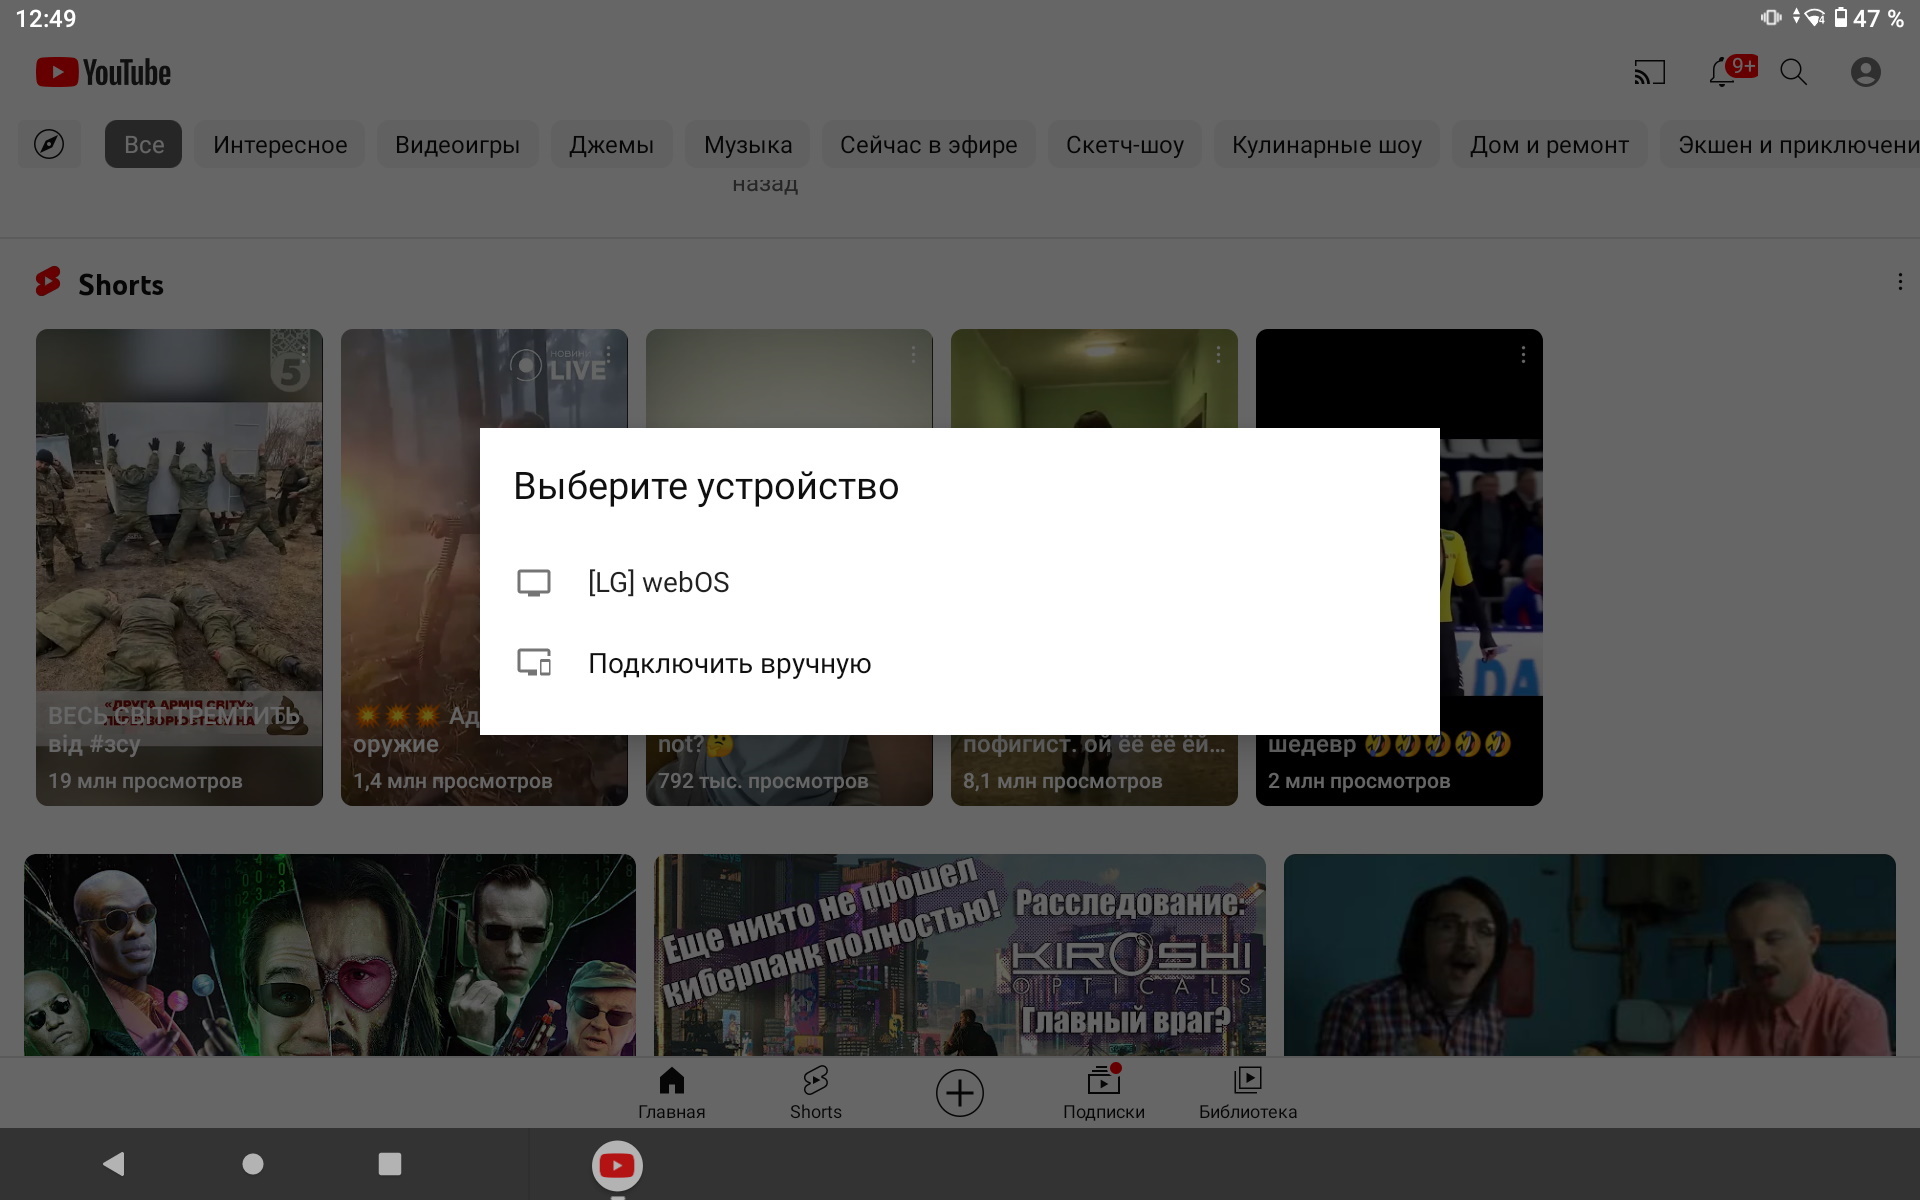
Task: Open notifications bell with 9+ badge
Action: tap(1724, 72)
